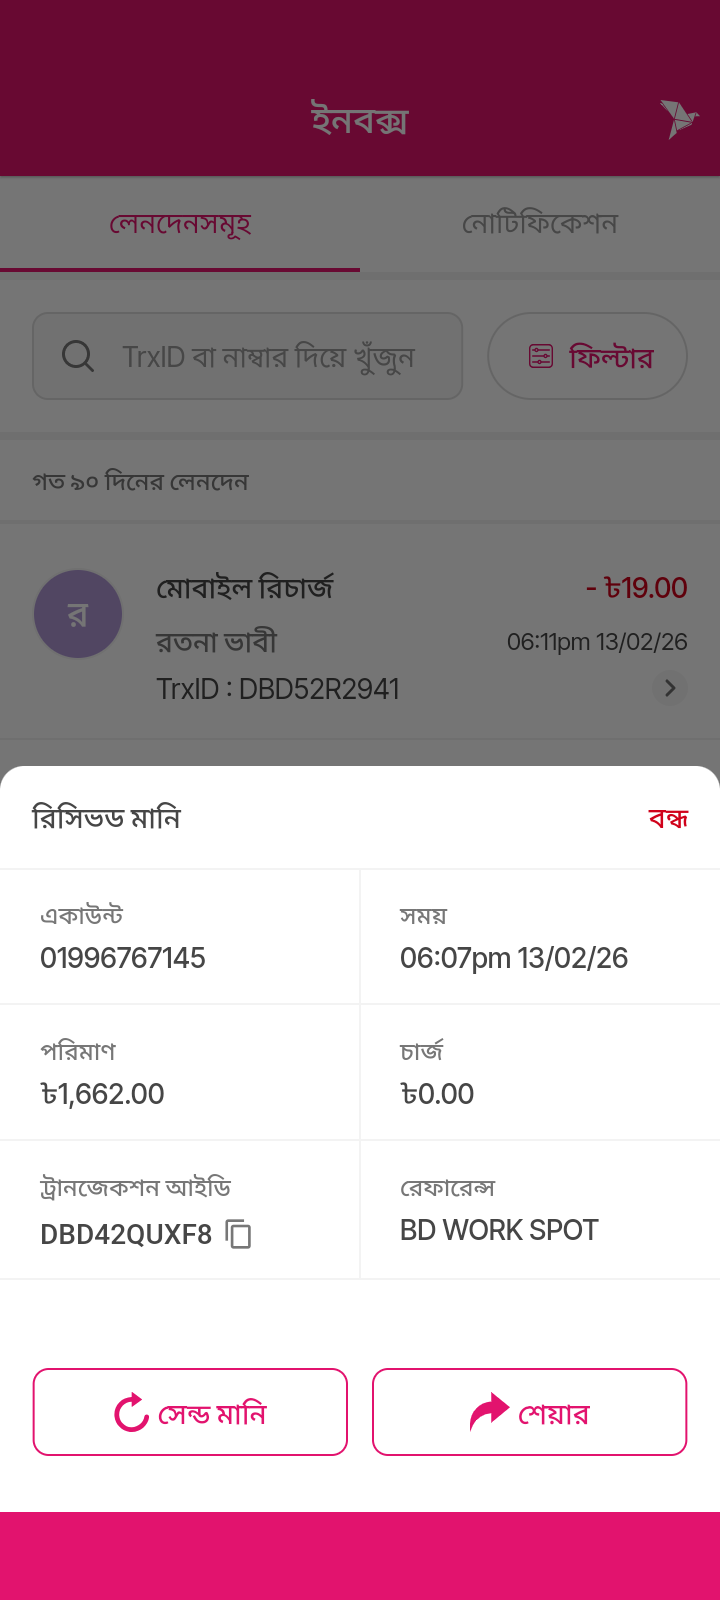Tap the filter sliders icon
Viewport: 720px width, 1600px height.
coord(541,356)
